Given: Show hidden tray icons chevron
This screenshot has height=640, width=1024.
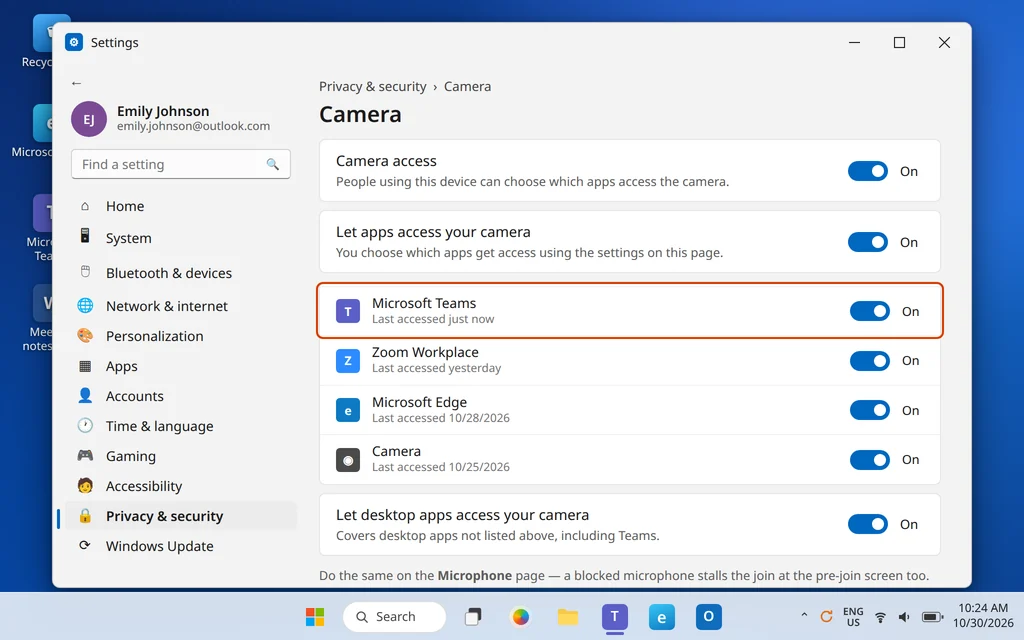Looking at the screenshot, I should point(804,615).
